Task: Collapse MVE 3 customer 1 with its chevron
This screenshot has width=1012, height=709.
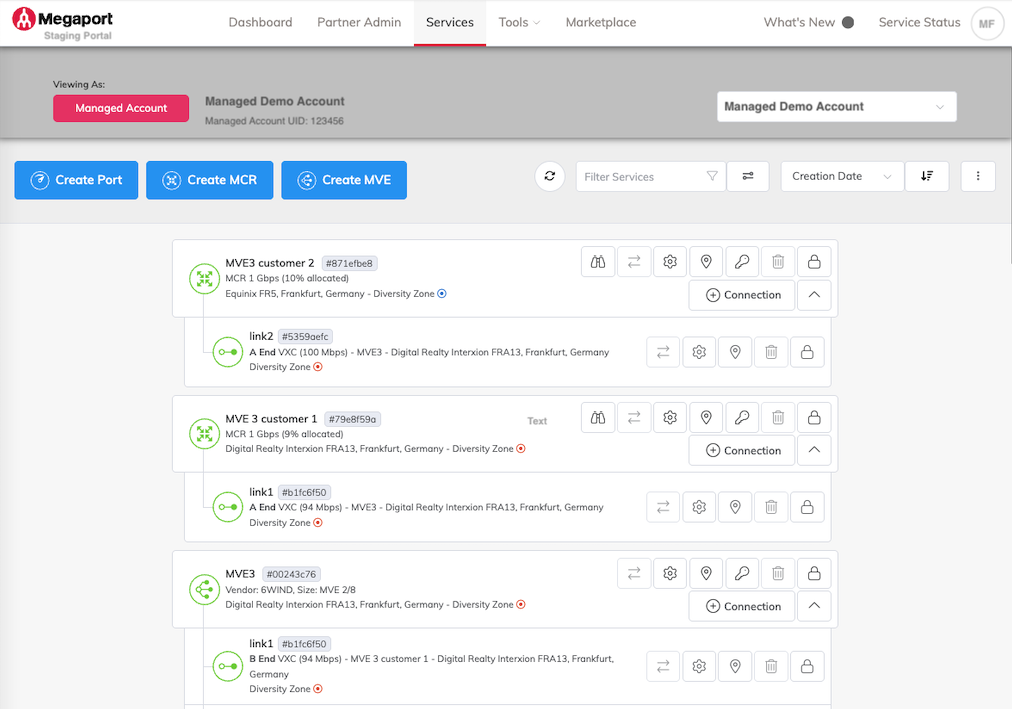Action: 813,450
